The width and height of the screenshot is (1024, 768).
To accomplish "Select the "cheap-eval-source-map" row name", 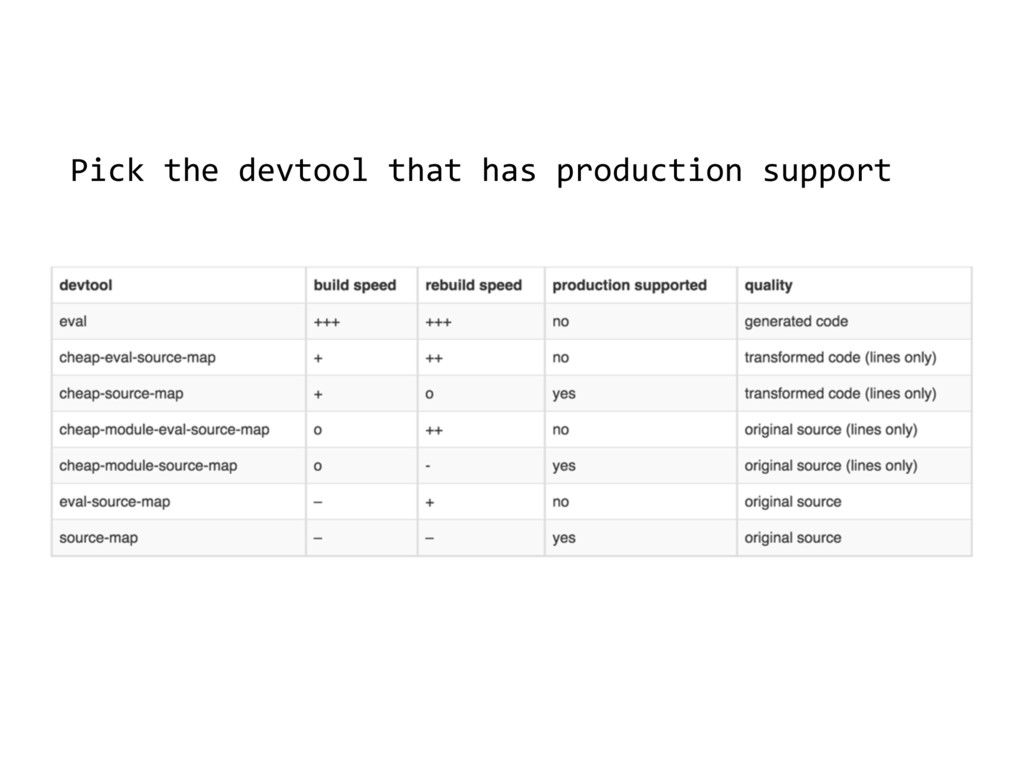I will (x=137, y=357).
